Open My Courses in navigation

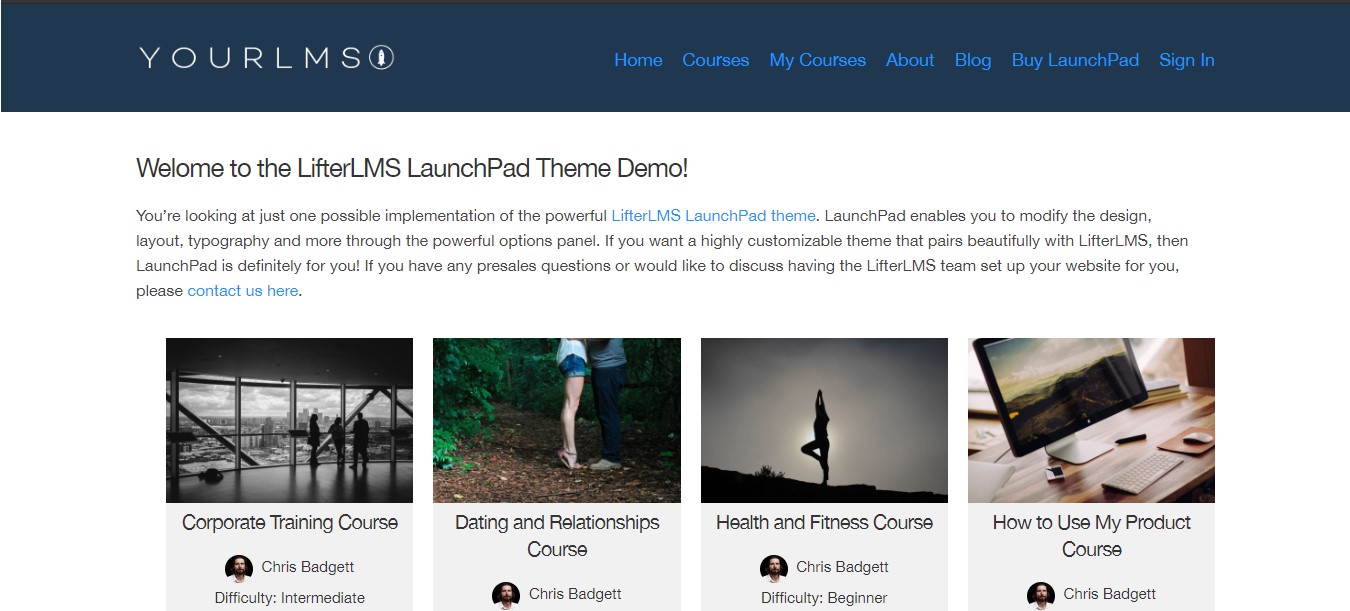click(818, 60)
